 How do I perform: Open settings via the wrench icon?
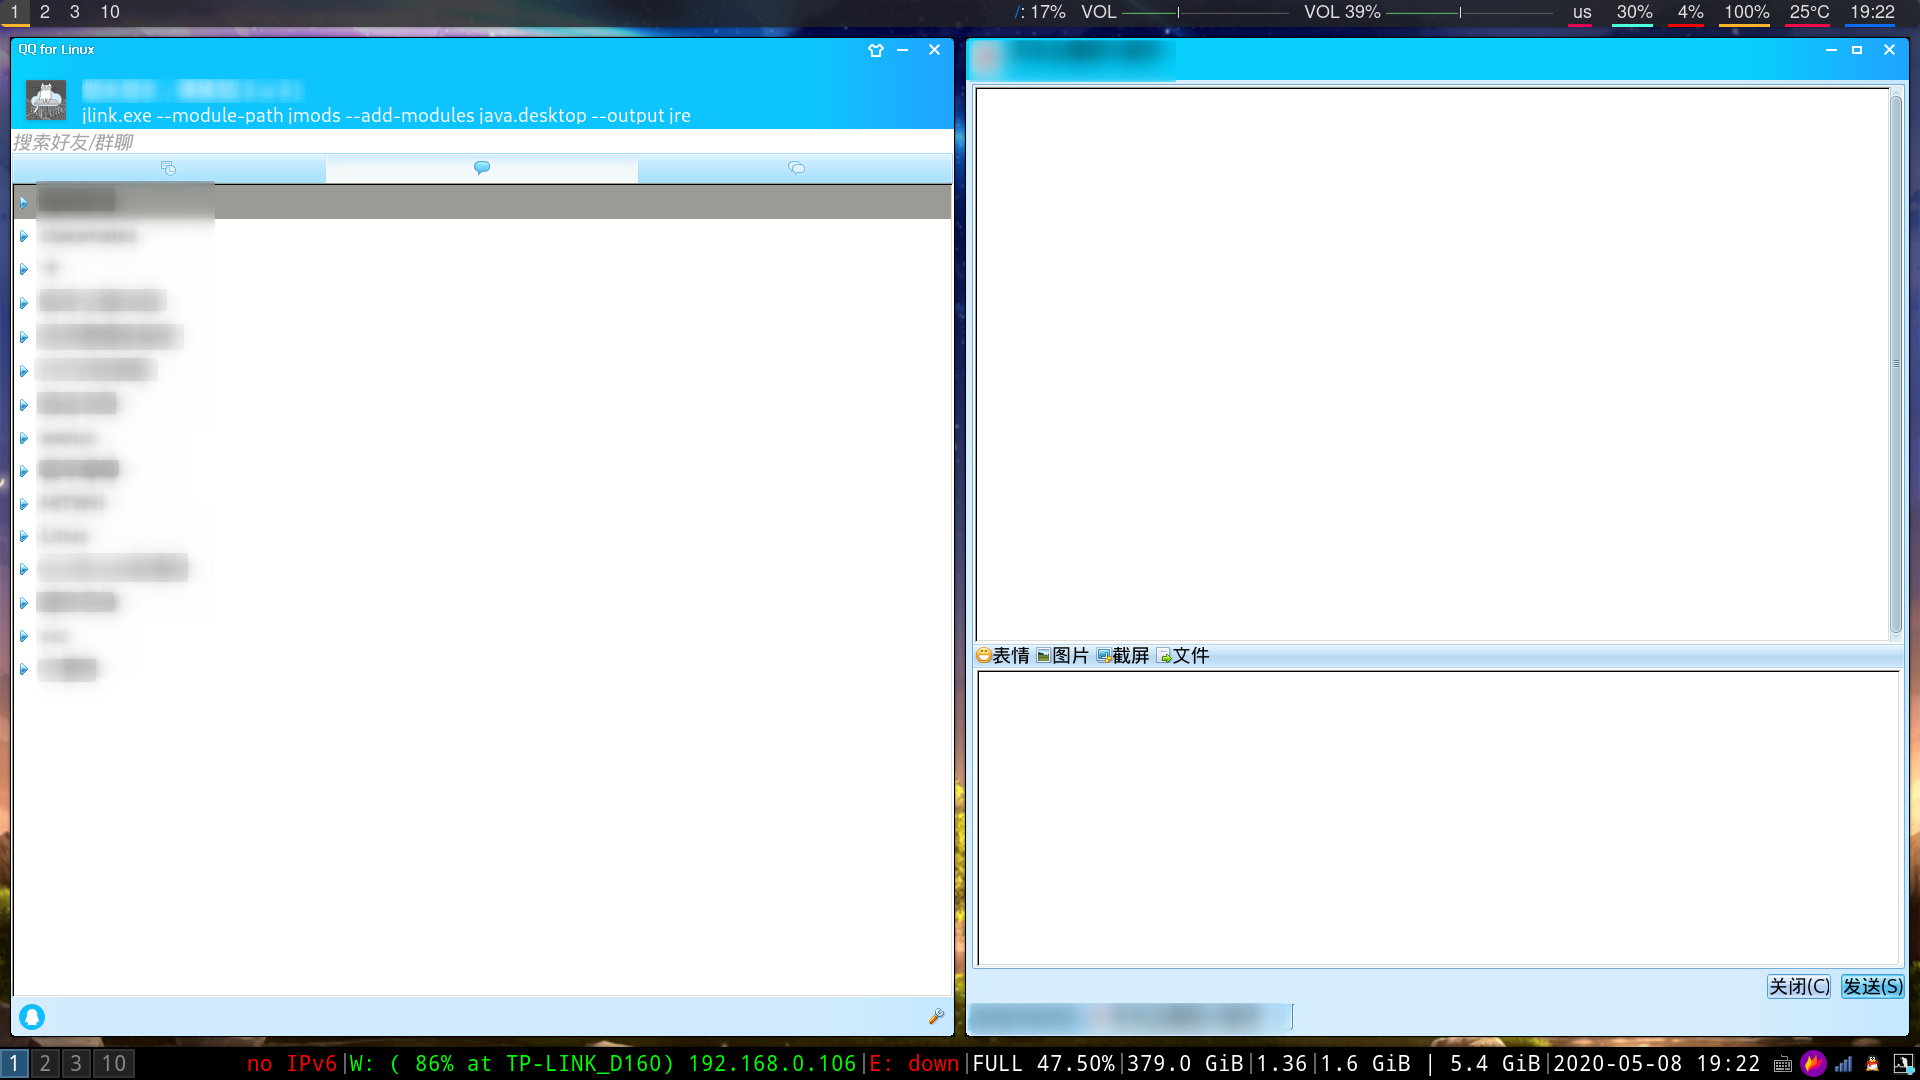point(936,1016)
